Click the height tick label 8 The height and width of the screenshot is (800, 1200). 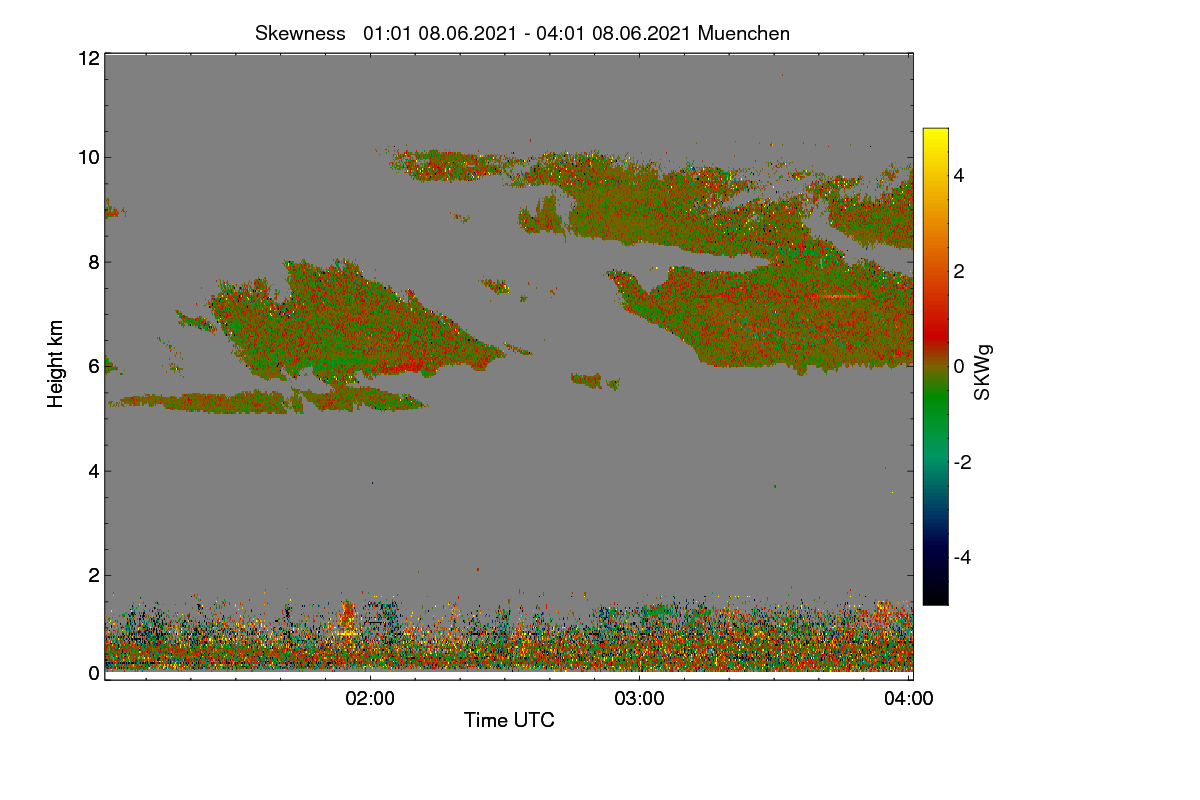tap(92, 262)
